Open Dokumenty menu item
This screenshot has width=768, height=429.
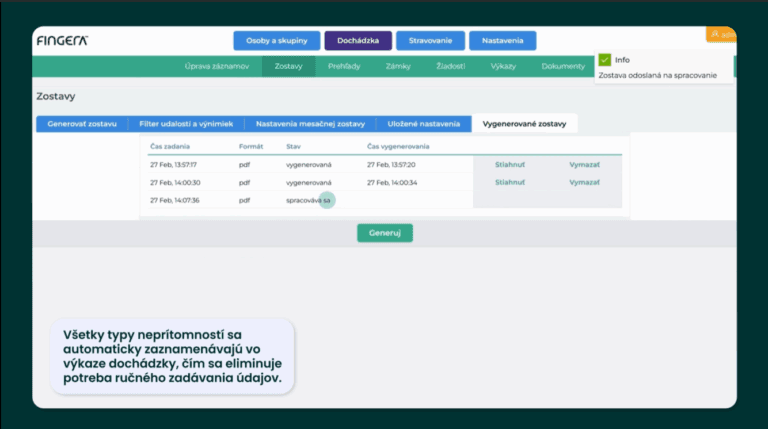563,66
